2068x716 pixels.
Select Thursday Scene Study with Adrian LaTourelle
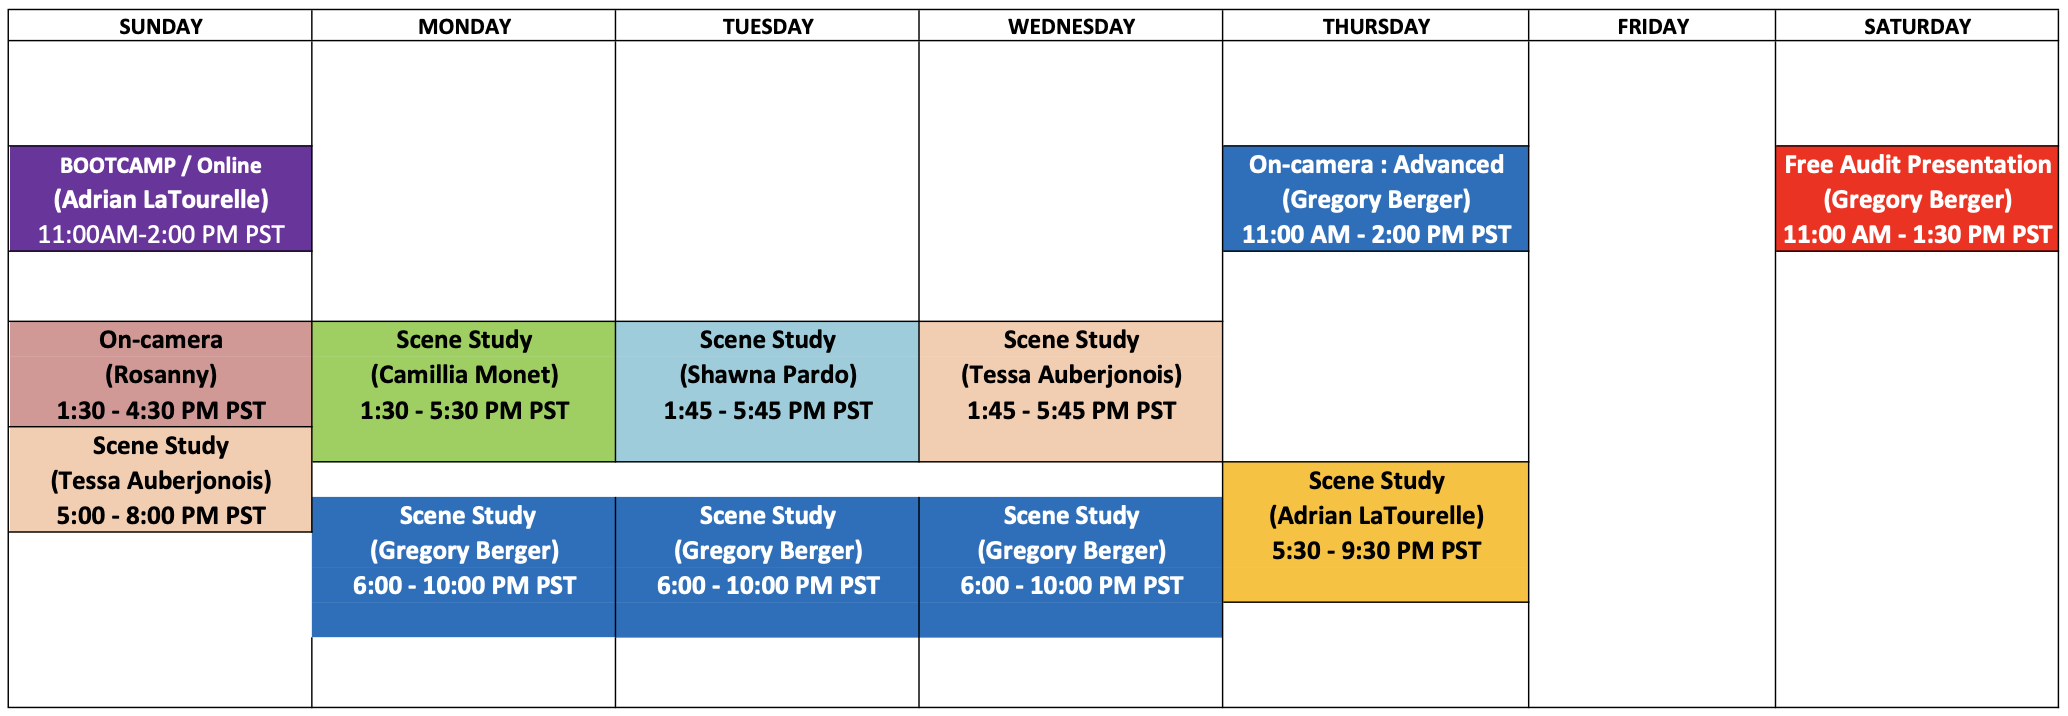point(1376,532)
